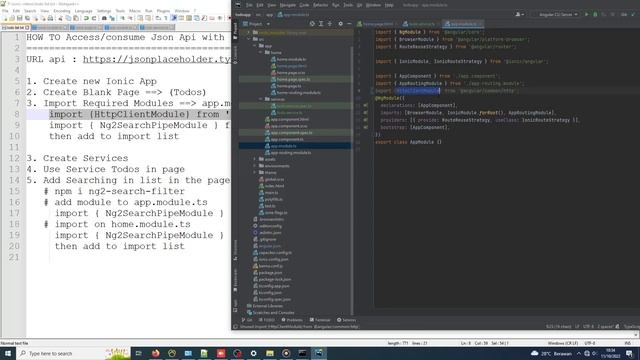Click the taskbar search box
640x360 pixels.
[73, 353]
